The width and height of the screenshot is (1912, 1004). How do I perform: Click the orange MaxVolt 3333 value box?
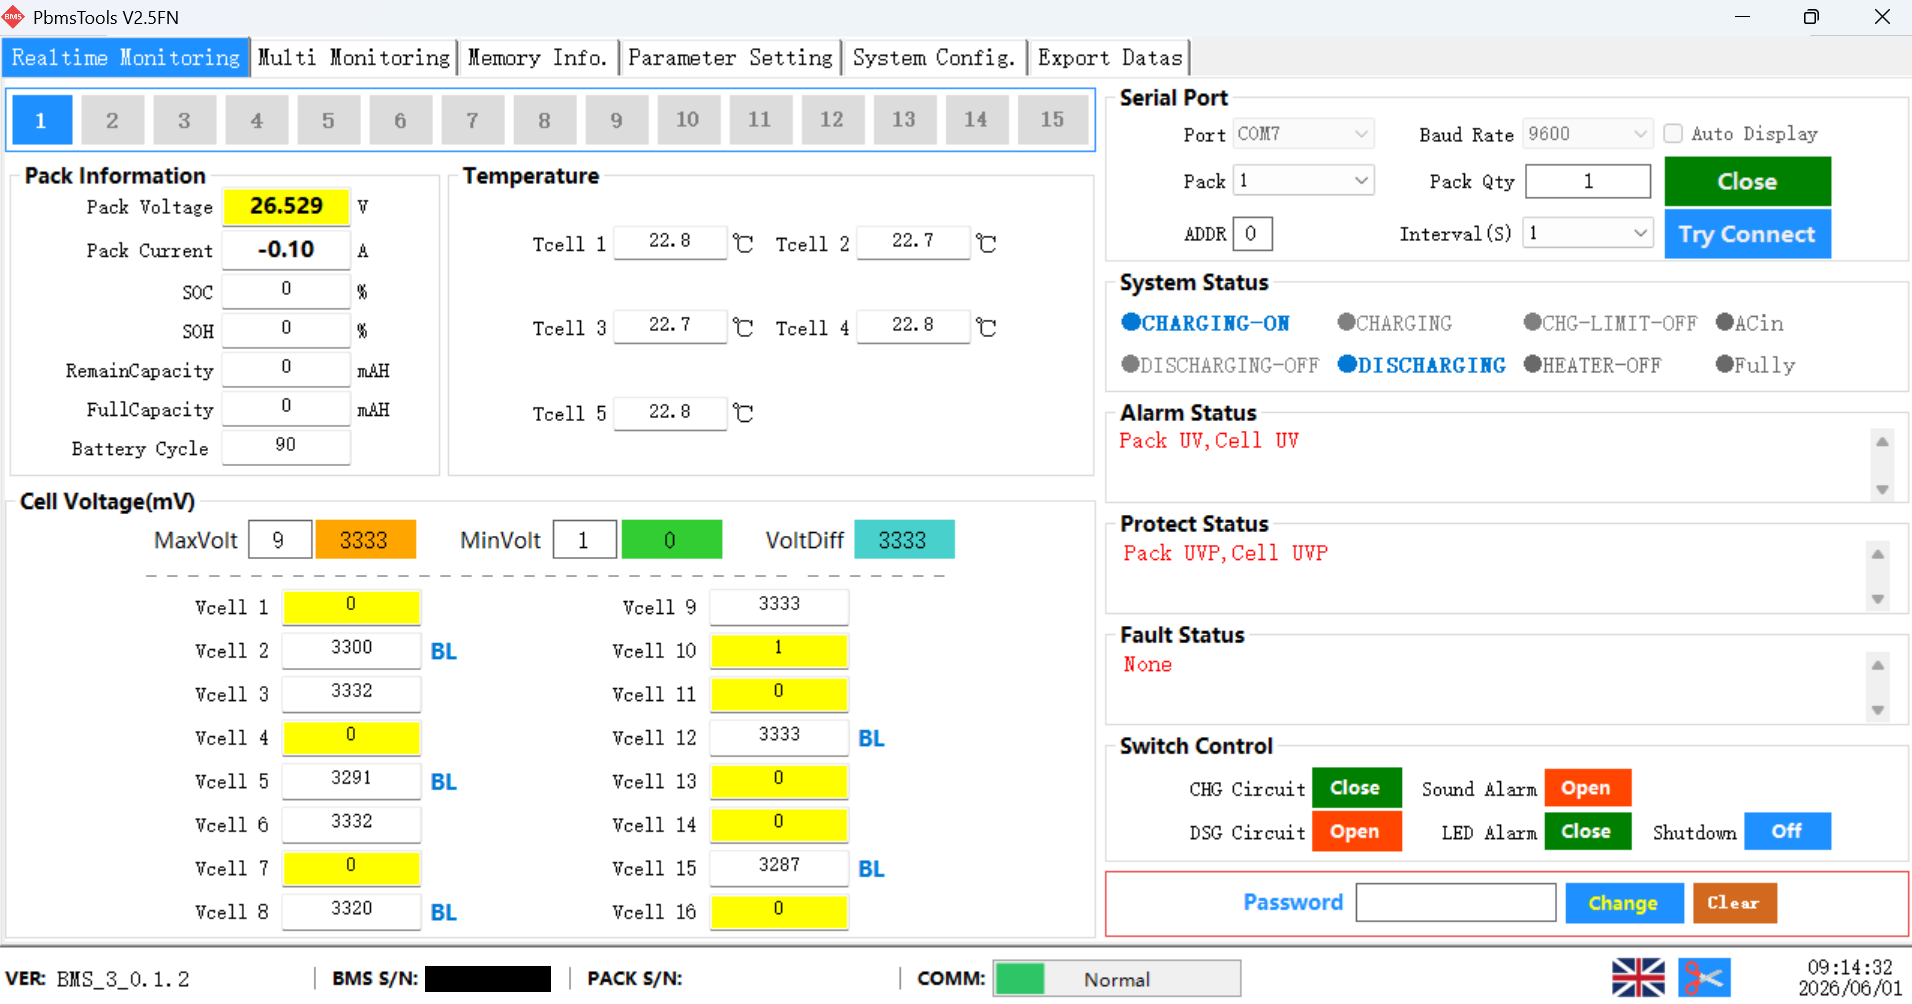[365, 540]
